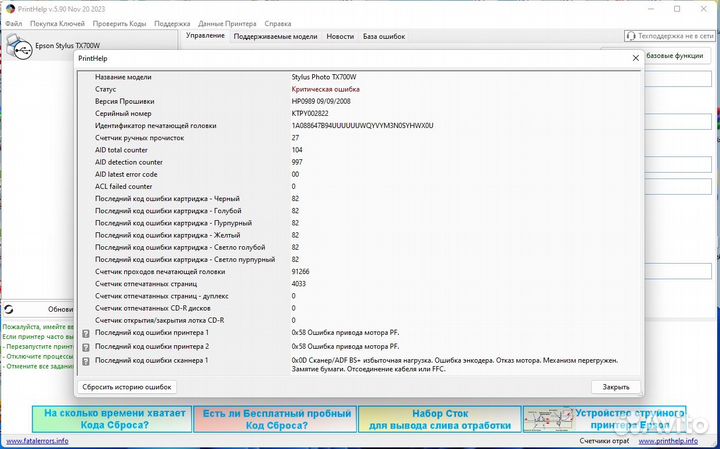The image size is (720, 449).
Task: Click help icon beside printer error code 1
Action: (x=86, y=333)
